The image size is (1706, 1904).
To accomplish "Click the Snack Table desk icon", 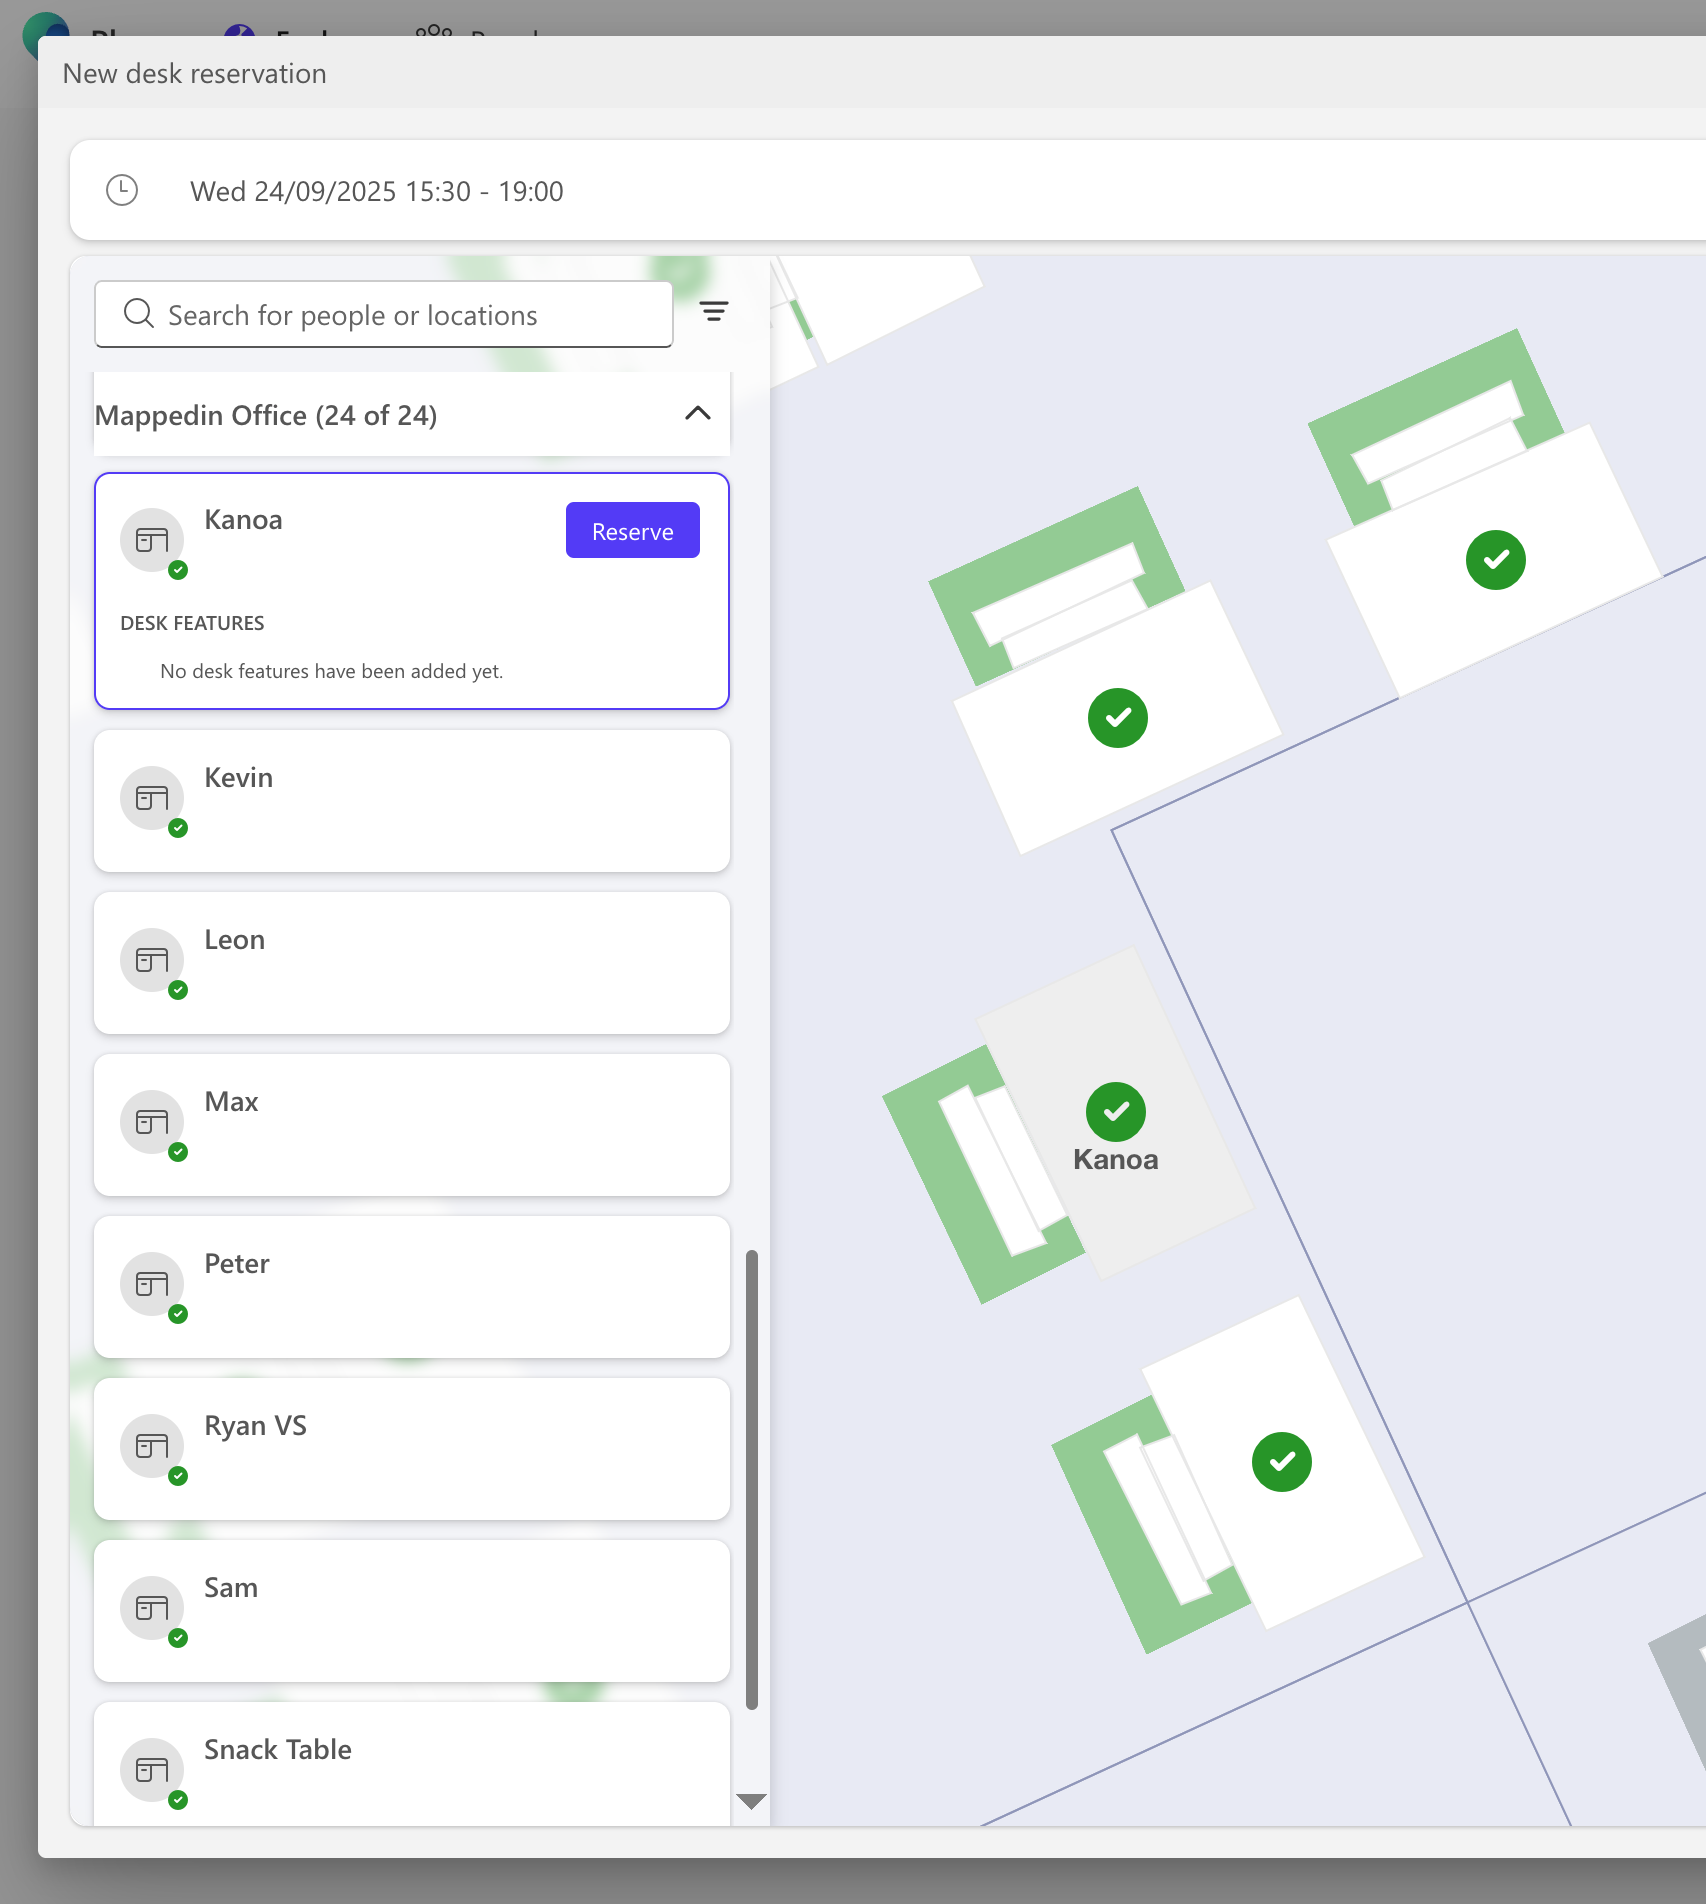I will [x=152, y=1771].
